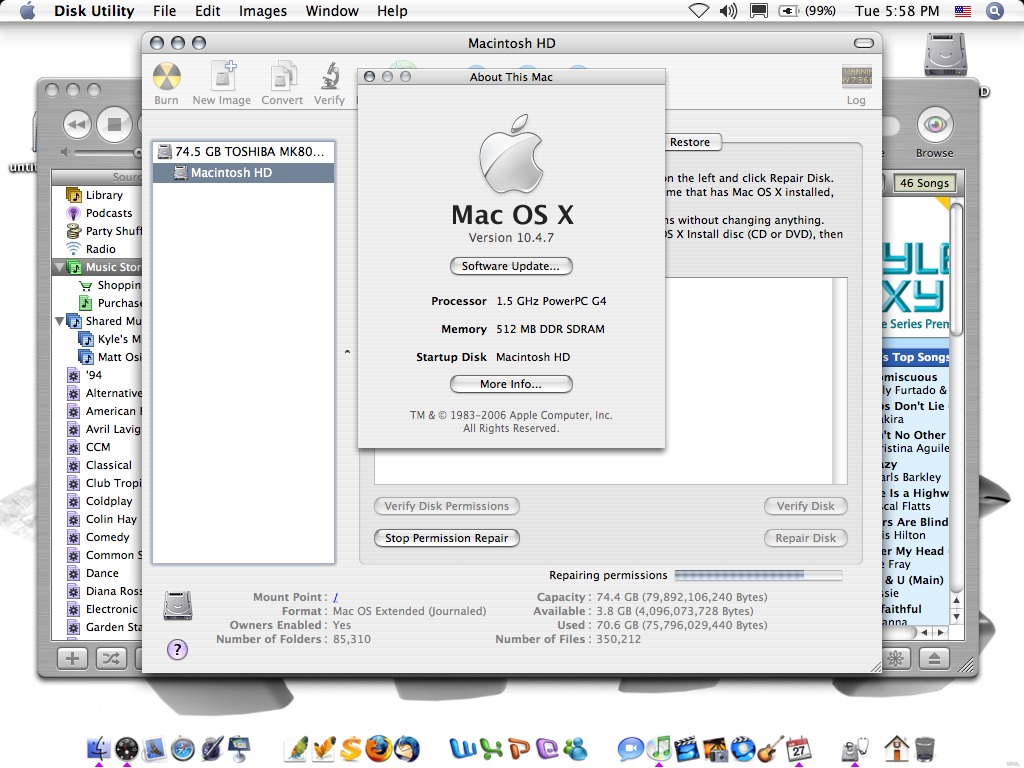Viewport: 1024px width, 768px height.
Task: Toggle shuffle in iTunes bottom bar
Action: 111,658
